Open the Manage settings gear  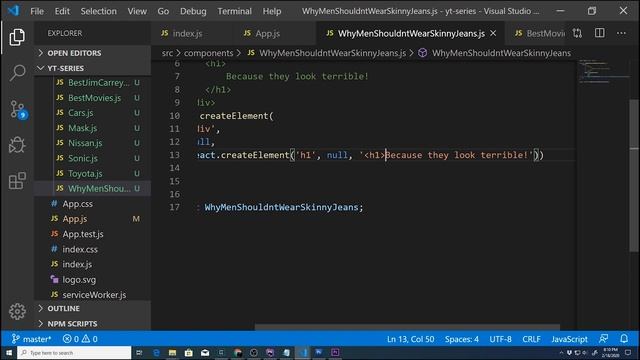coord(17,311)
